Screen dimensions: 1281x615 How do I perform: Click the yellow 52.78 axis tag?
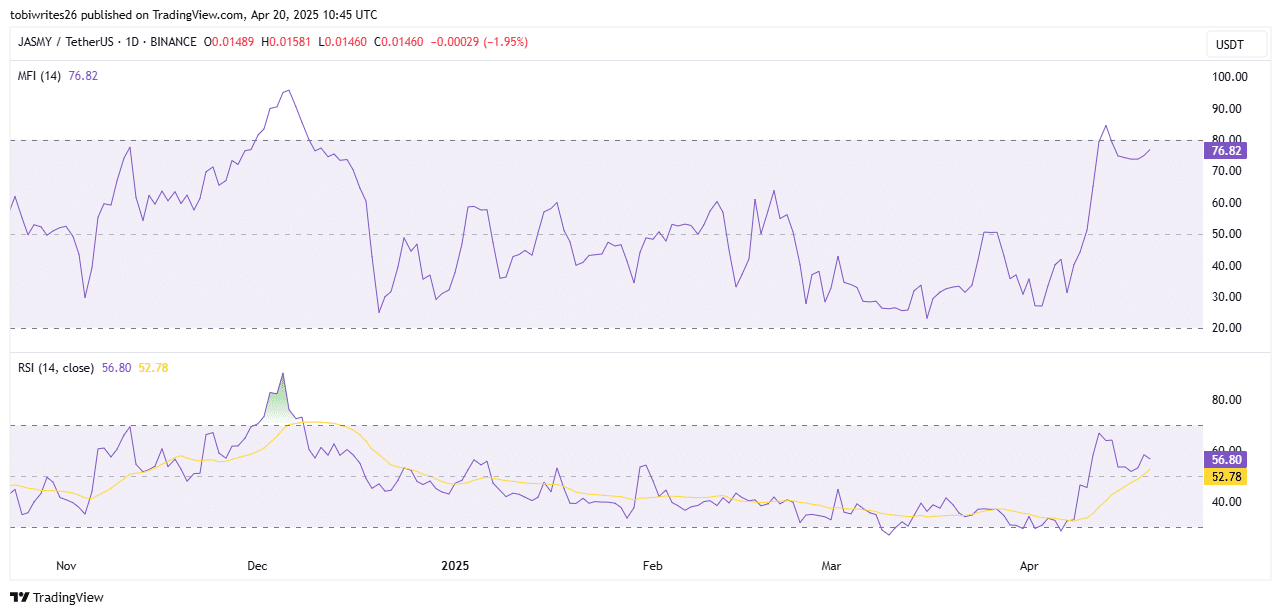tap(1226, 477)
